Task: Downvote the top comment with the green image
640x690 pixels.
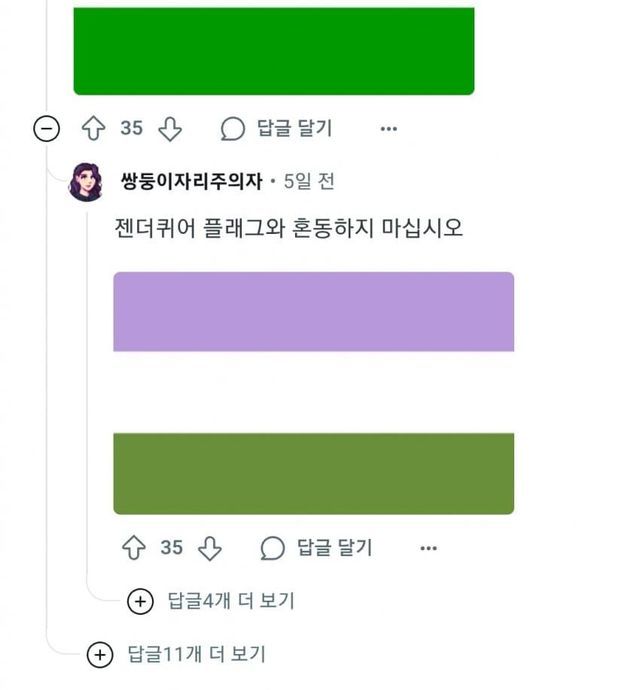Action: pos(170,128)
